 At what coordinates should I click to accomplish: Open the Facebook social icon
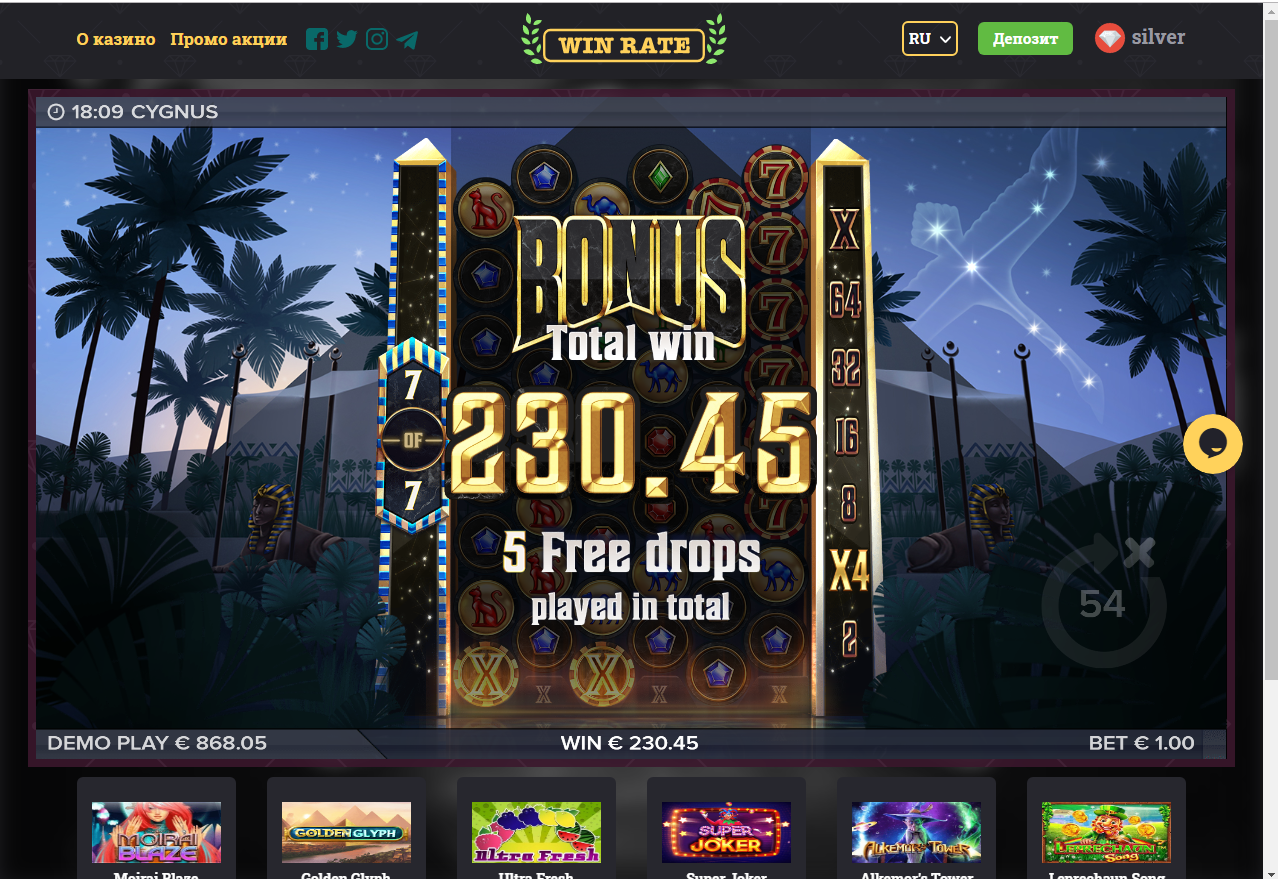point(317,39)
